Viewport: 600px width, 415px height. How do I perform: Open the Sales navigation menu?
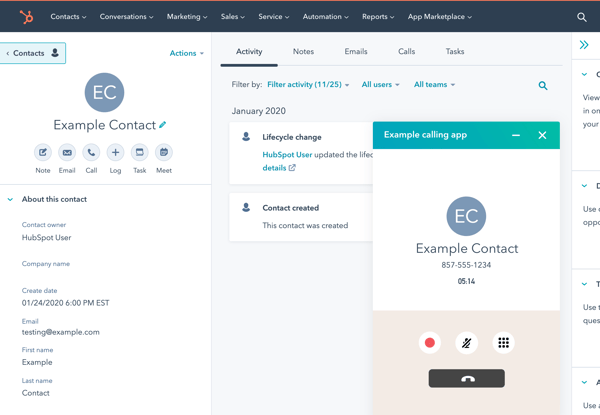[233, 17]
